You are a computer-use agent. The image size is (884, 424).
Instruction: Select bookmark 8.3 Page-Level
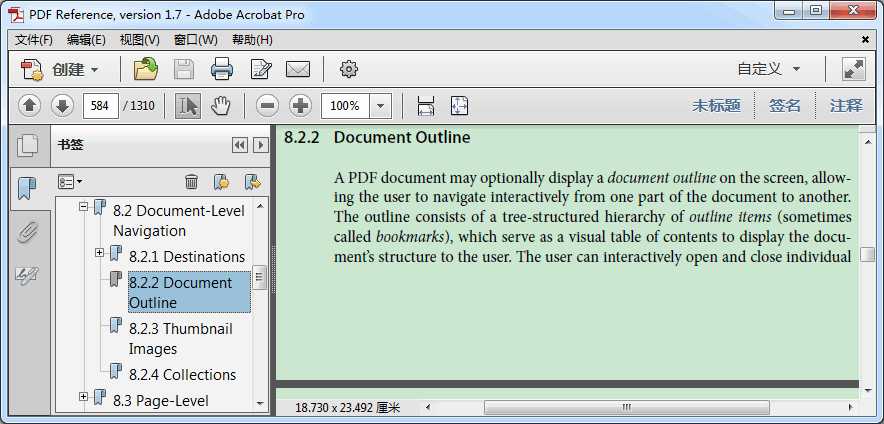point(161,400)
